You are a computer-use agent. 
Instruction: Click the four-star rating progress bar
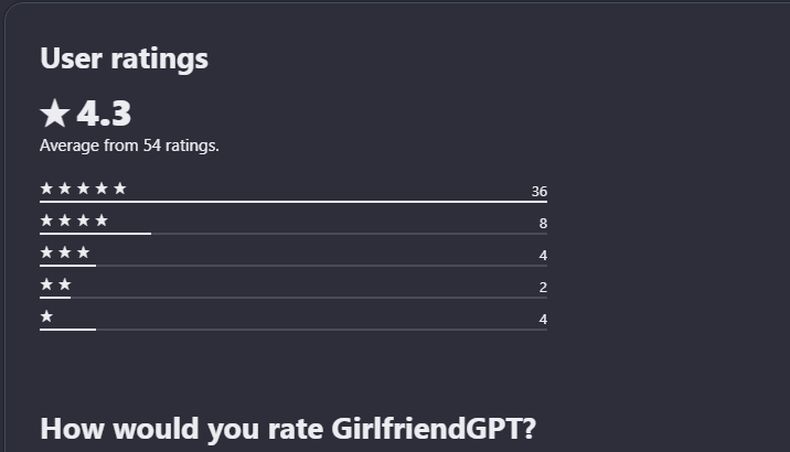tap(293, 233)
